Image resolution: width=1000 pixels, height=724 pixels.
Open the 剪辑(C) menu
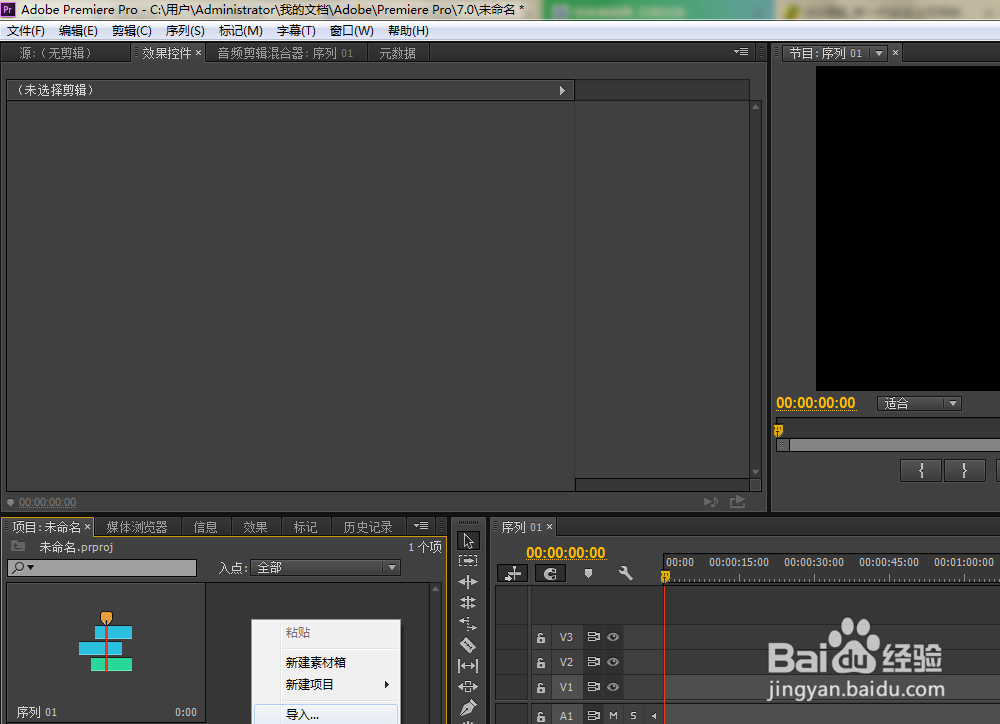point(132,31)
